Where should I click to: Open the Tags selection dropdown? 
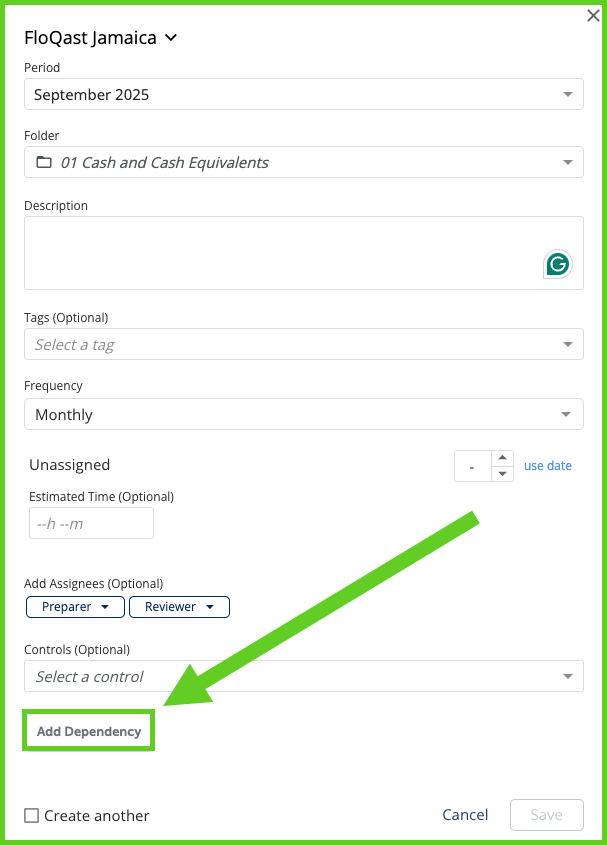[303, 344]
